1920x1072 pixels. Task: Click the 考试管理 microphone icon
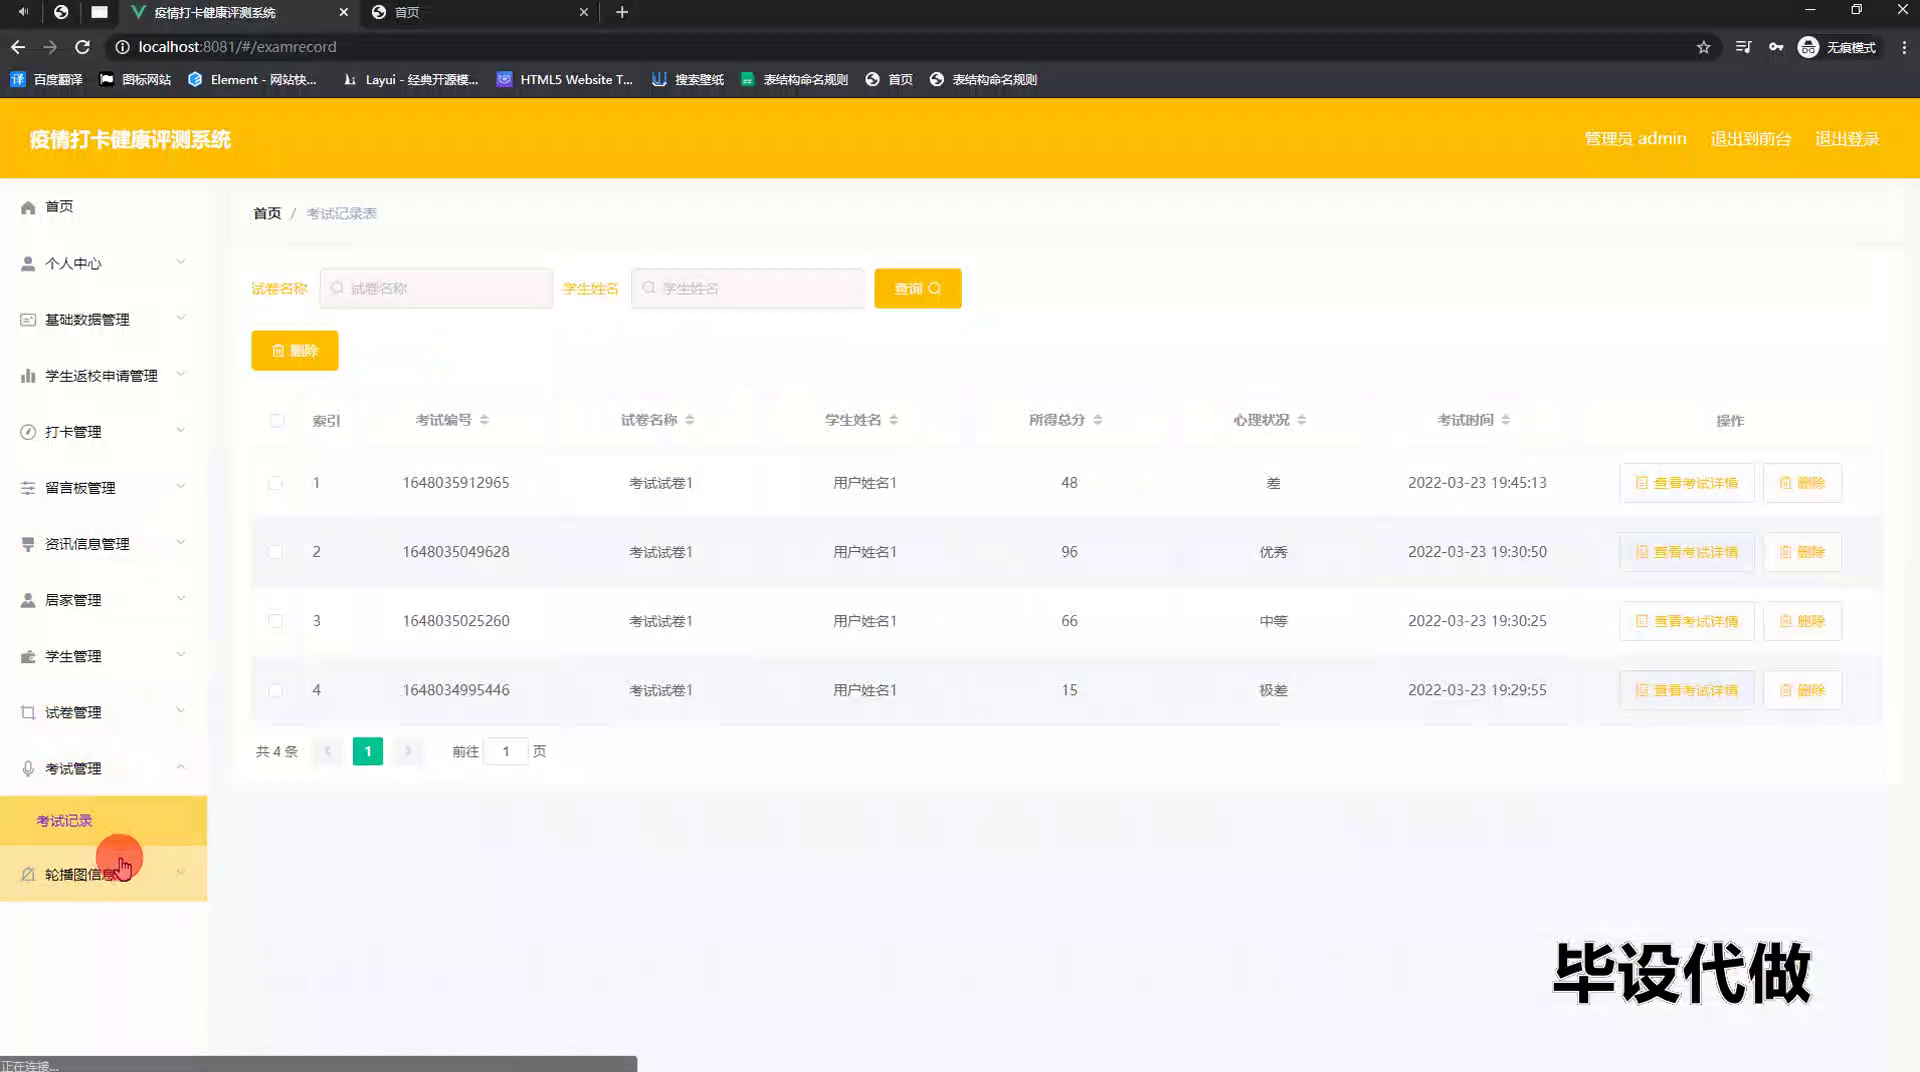point(28,769)
